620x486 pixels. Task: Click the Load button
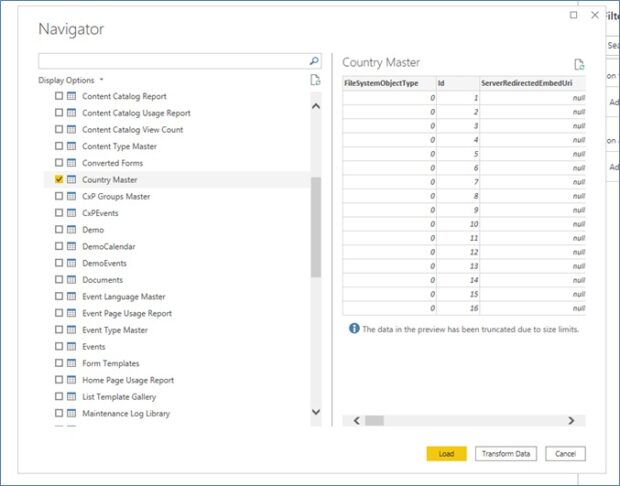[446, 454]
